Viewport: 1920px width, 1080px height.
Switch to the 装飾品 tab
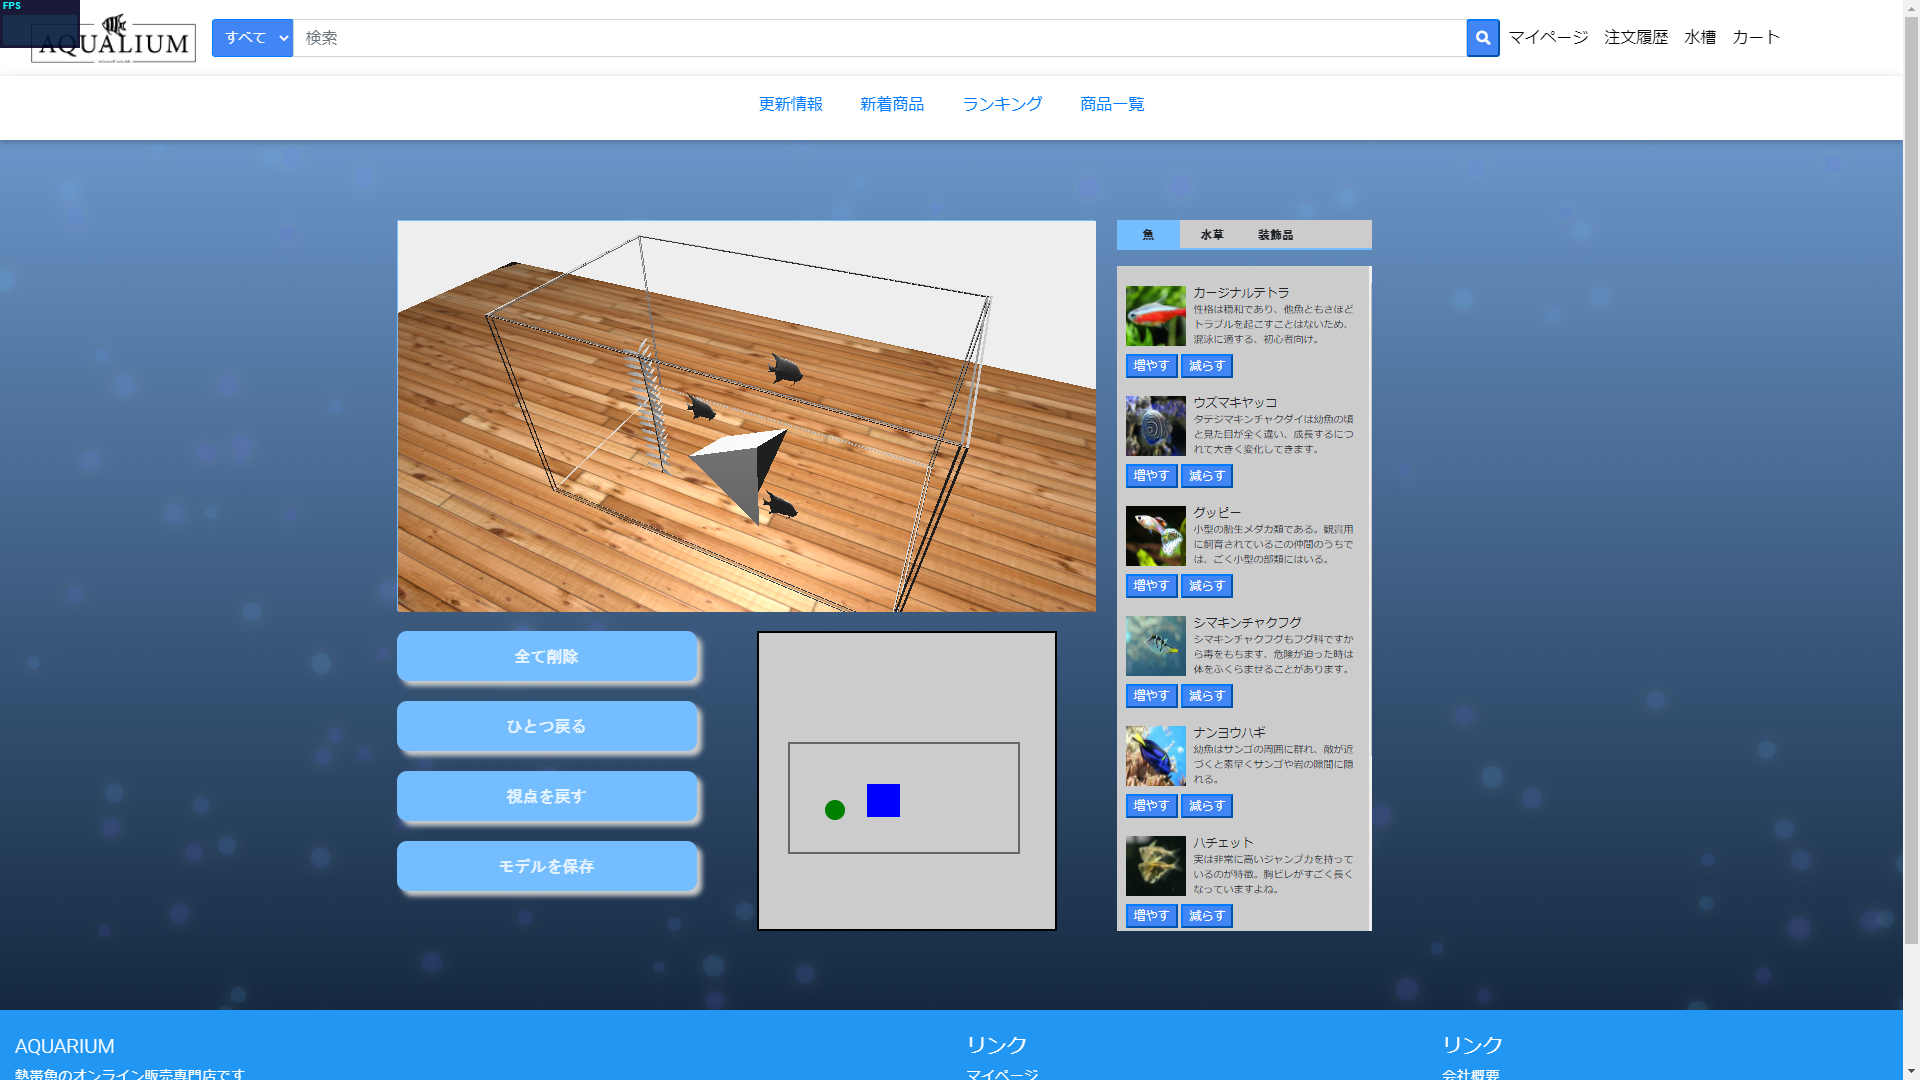click(1275, 234)
